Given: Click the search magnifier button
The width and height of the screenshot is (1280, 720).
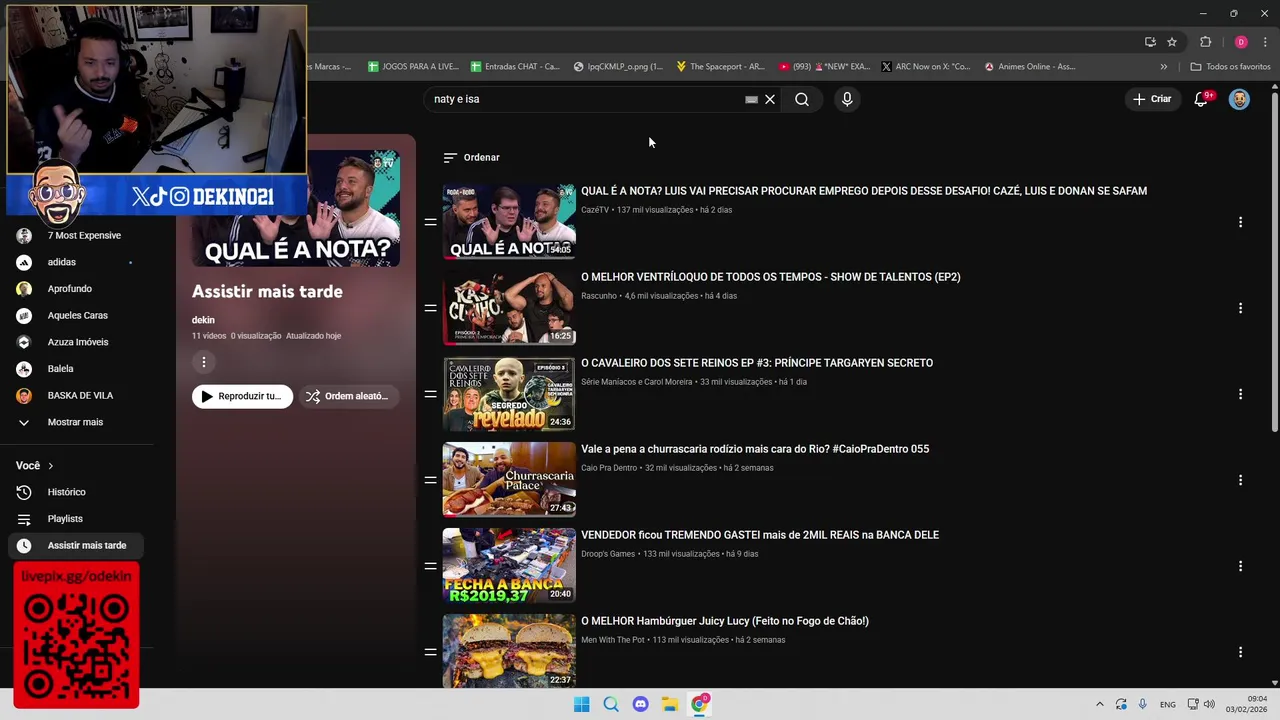Looking at the screenshot, I should 802,99.
